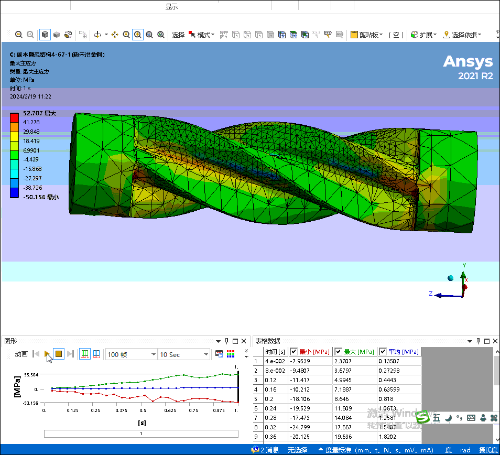The image size is (500, 455).
Task: Activate the highlighted box zoom tool
Action: point(138,34)
